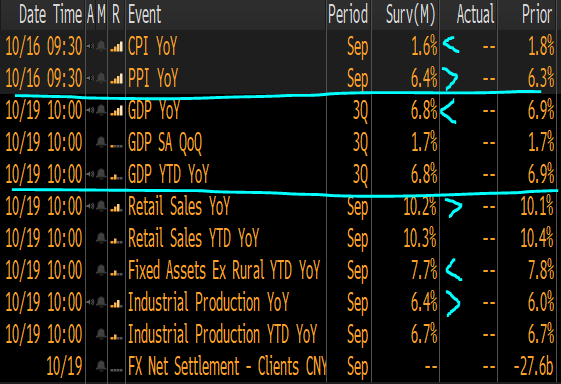Click the speaker icon in Industrial Production YoY row
This screenshot has width=561, height=384.
tap(91, 302)
